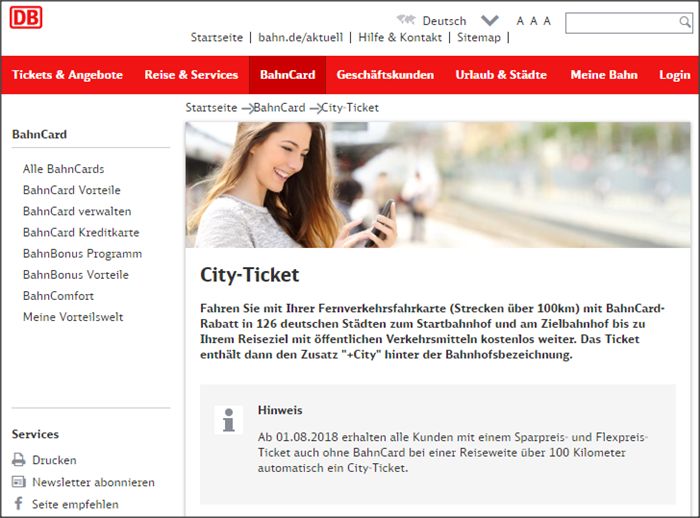Select the medium font size A
This screenshot has height=518, width=700.
(x=533, y=21)
